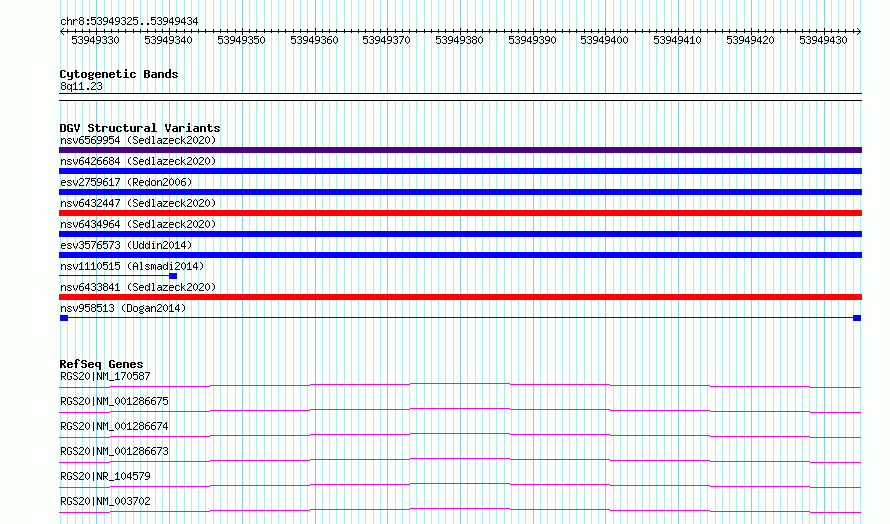Click ruler position 53949350
This screenshot has height=524, width=890.
point(241,40)
